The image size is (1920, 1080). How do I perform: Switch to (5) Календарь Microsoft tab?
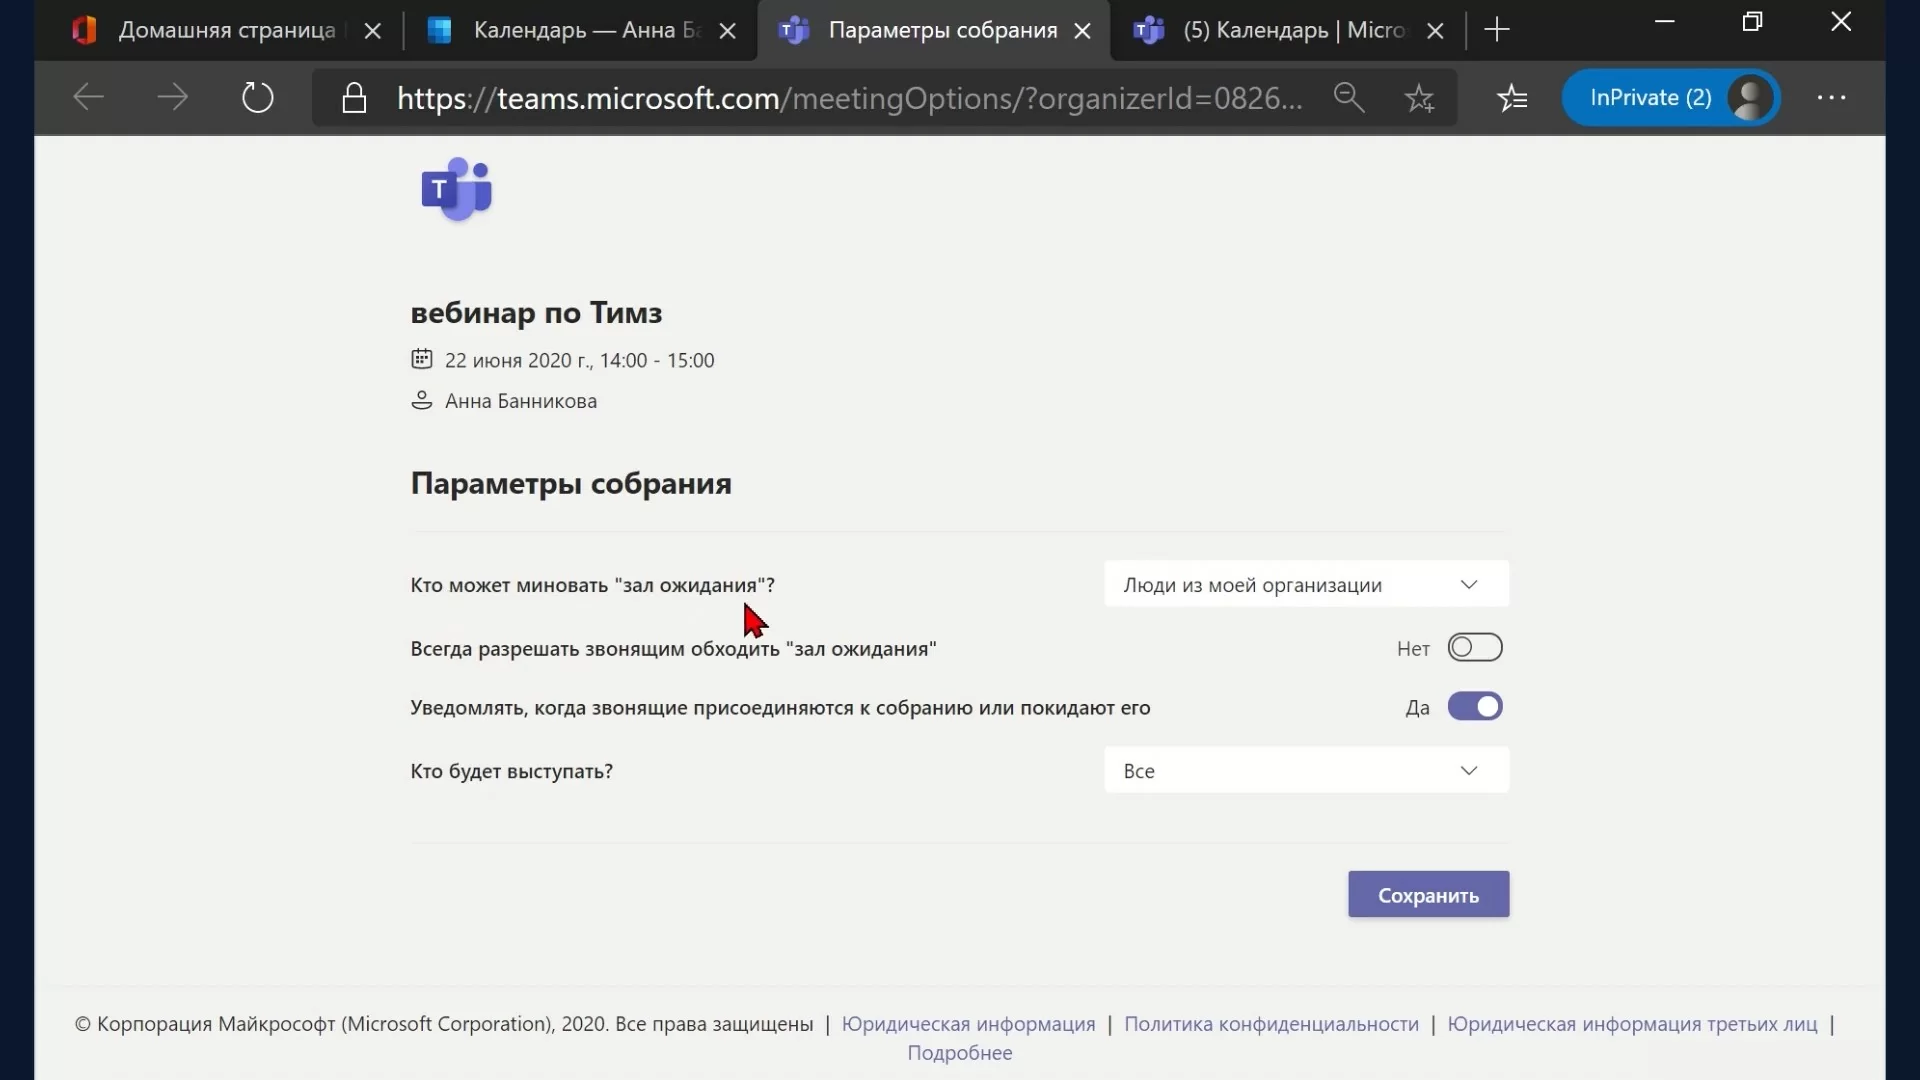tap(1288, 30)
